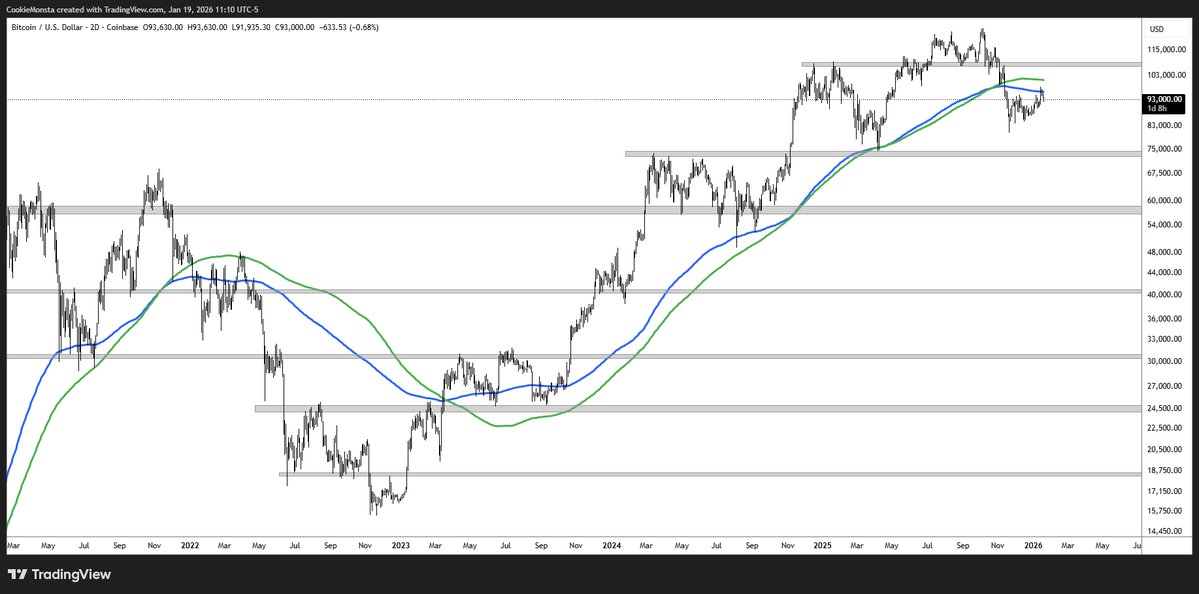Click the 83,000.00 value on the price scale
The height and width of the screenshot is (594, 1199).
pos(1163,126)
